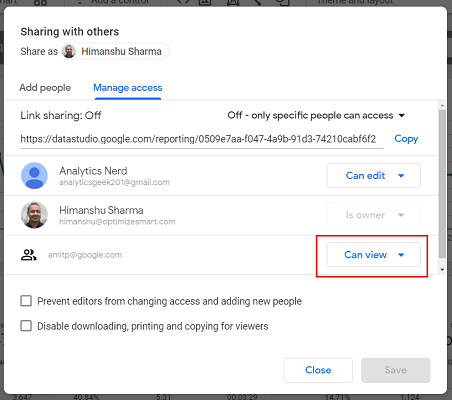Click the Analytics Nerd avatar icon
452x400 pixels.
(34, 176)
